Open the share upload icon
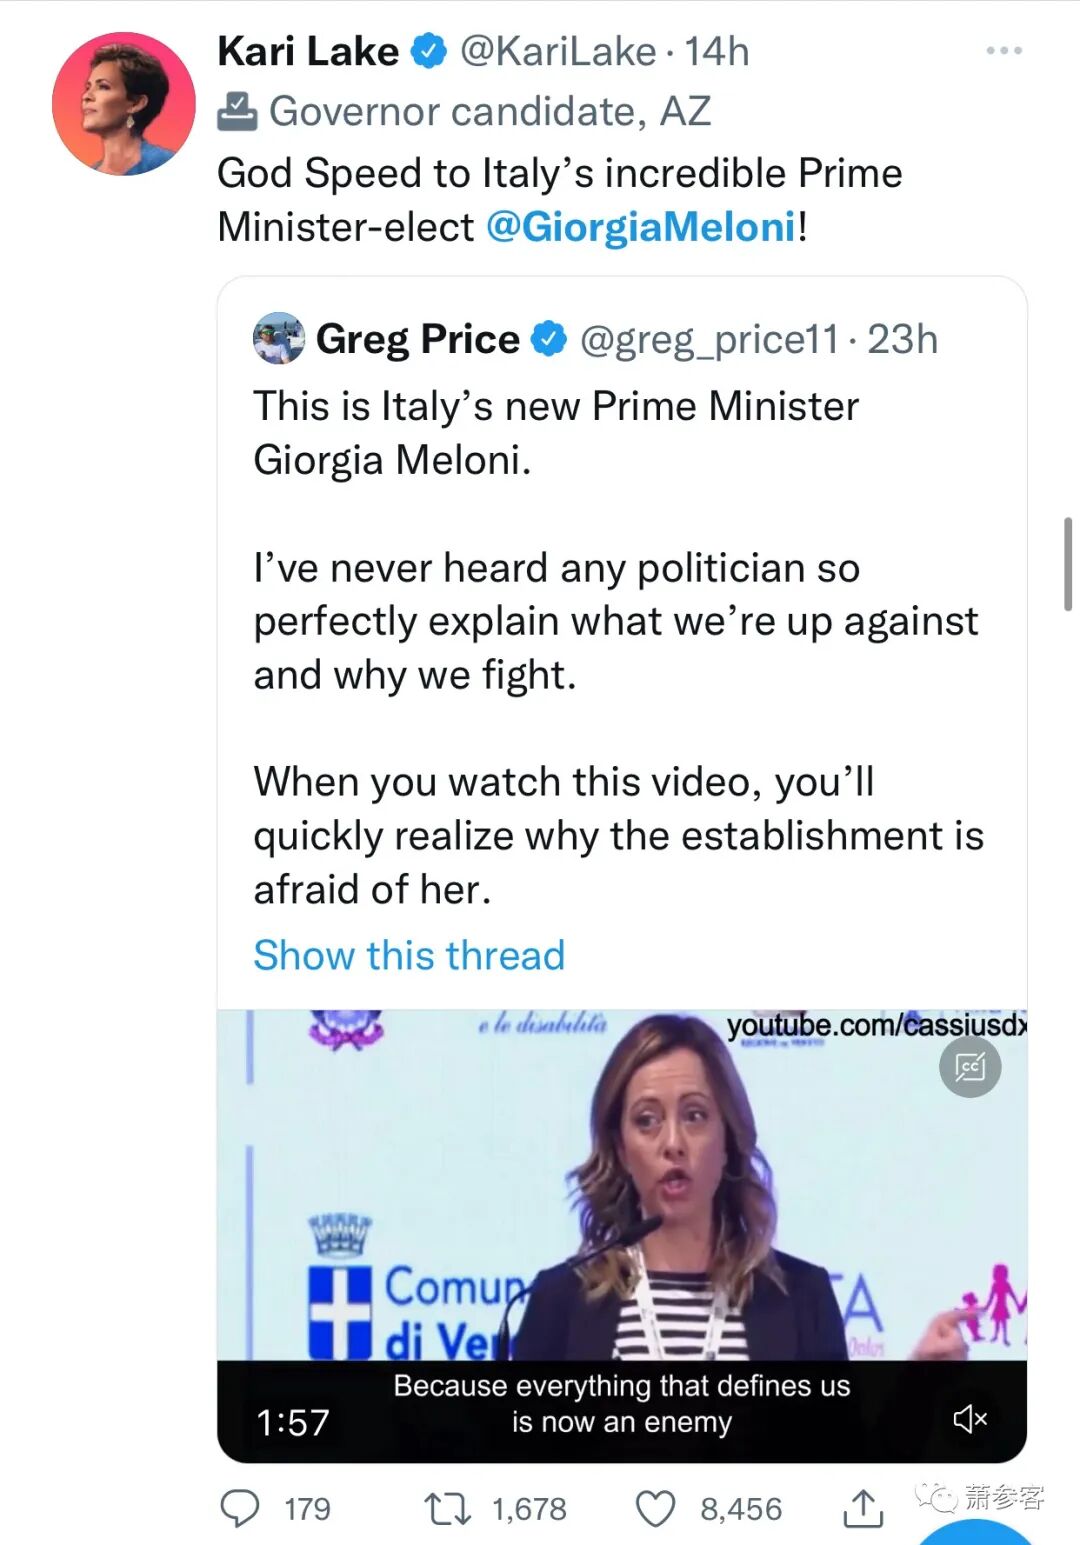 click(862, 1507)
